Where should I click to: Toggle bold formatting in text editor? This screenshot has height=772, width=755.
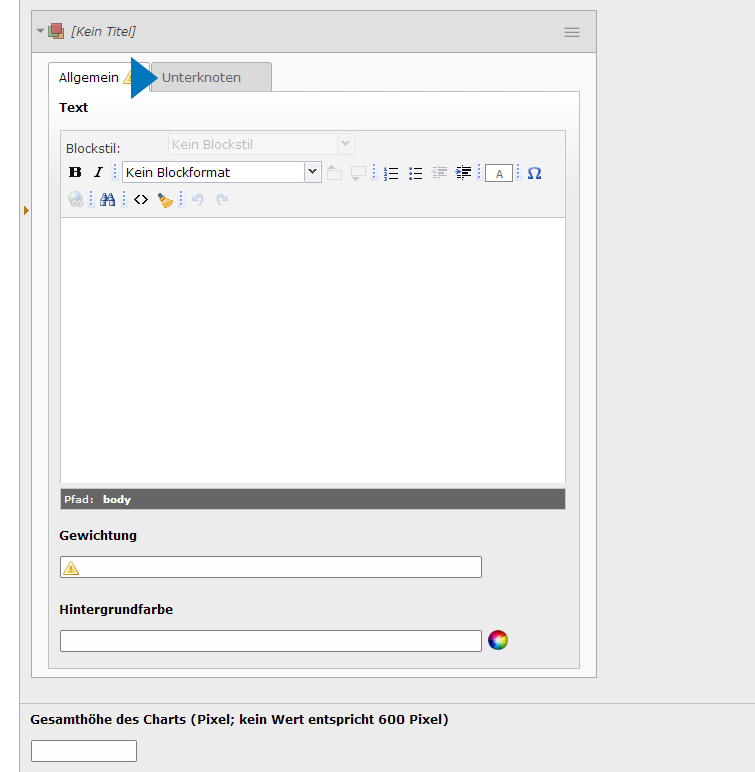[x=75, y=173]
